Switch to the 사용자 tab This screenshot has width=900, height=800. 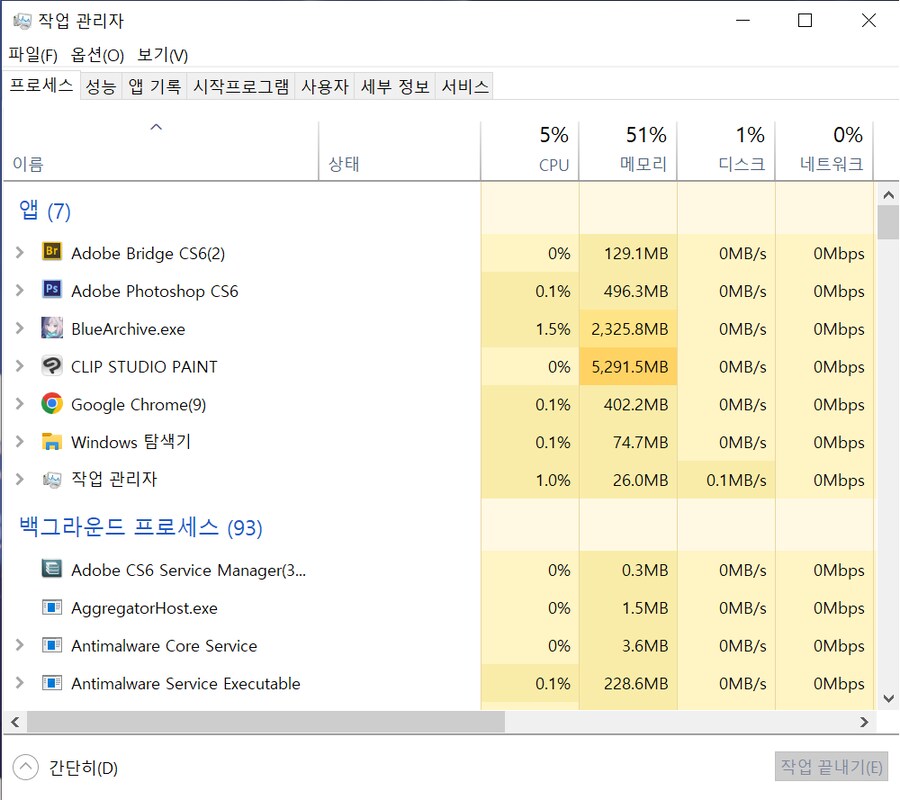point(325,87)
